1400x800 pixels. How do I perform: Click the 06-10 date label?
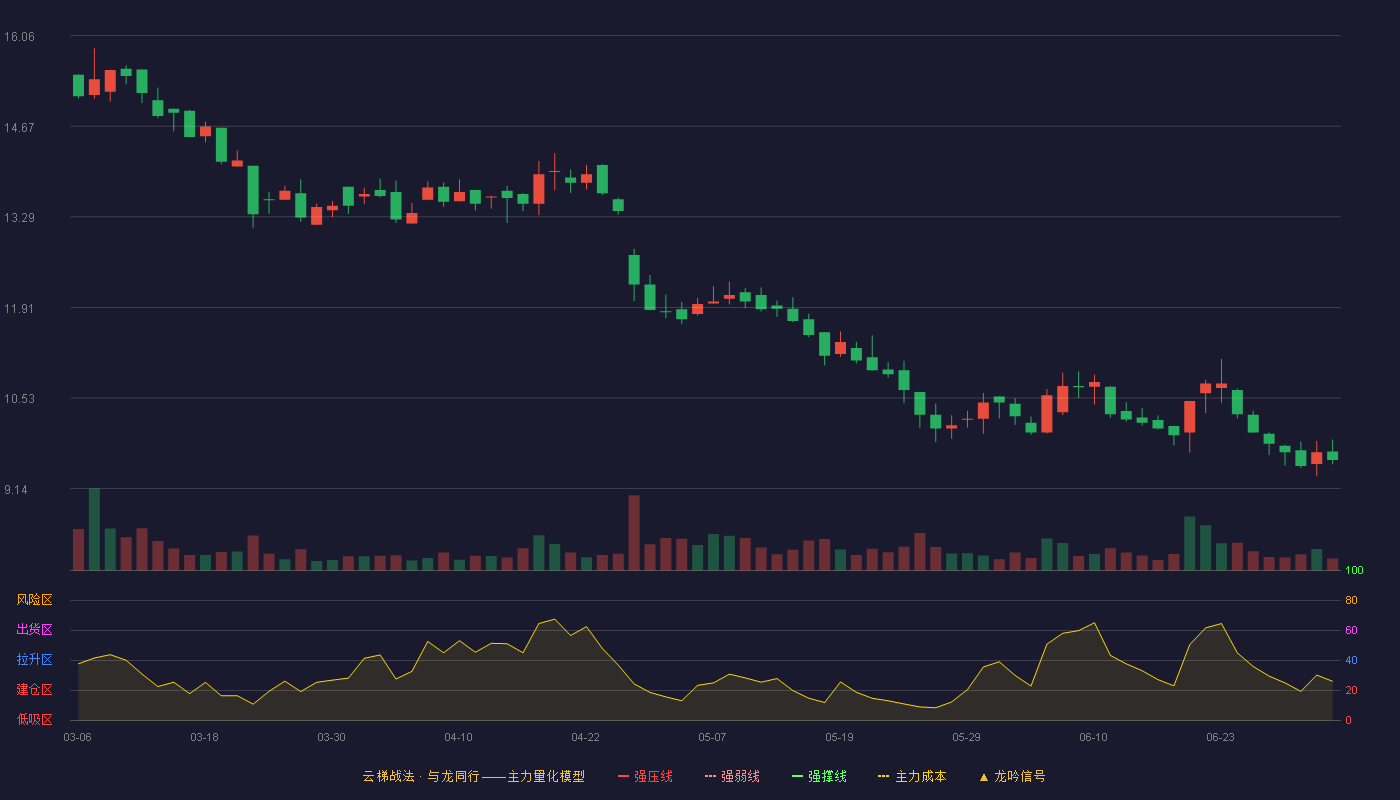click(1093, 737)
